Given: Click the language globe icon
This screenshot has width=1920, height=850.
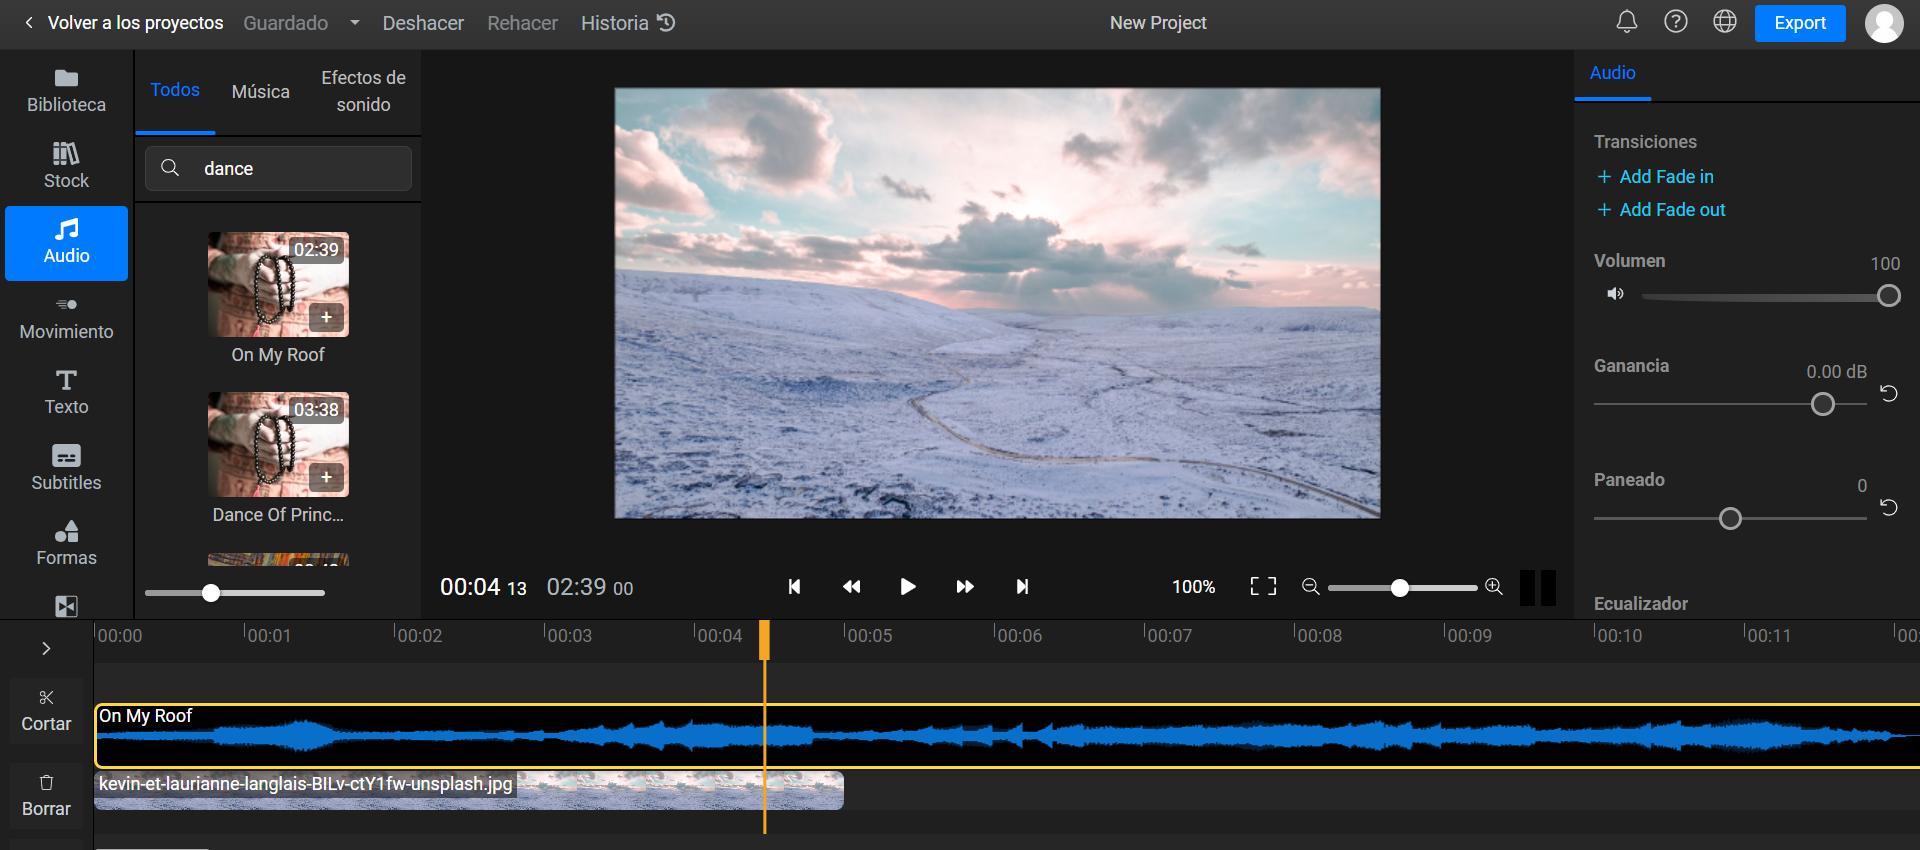Looking at the screenshot, I should pos(1725,22).
